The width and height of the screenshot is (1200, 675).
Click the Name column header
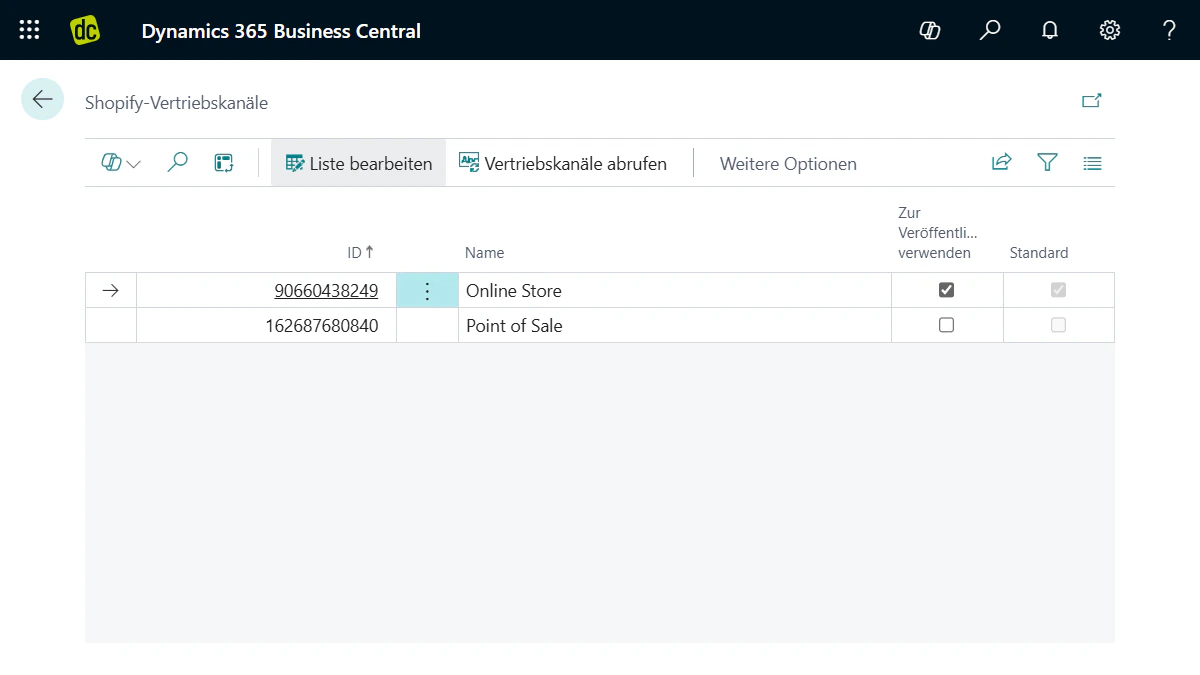click(484, 253)
